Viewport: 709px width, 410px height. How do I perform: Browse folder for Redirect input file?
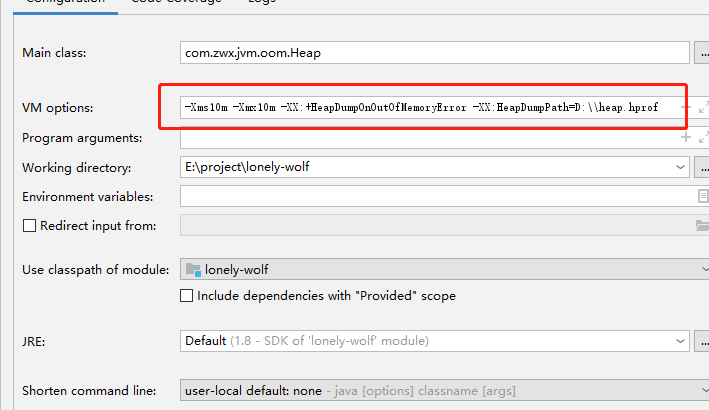coord(702,225)
